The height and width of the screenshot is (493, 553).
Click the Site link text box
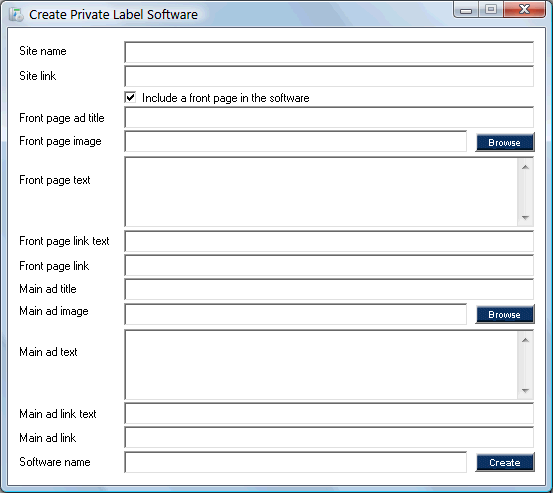[x=329, y=76]
